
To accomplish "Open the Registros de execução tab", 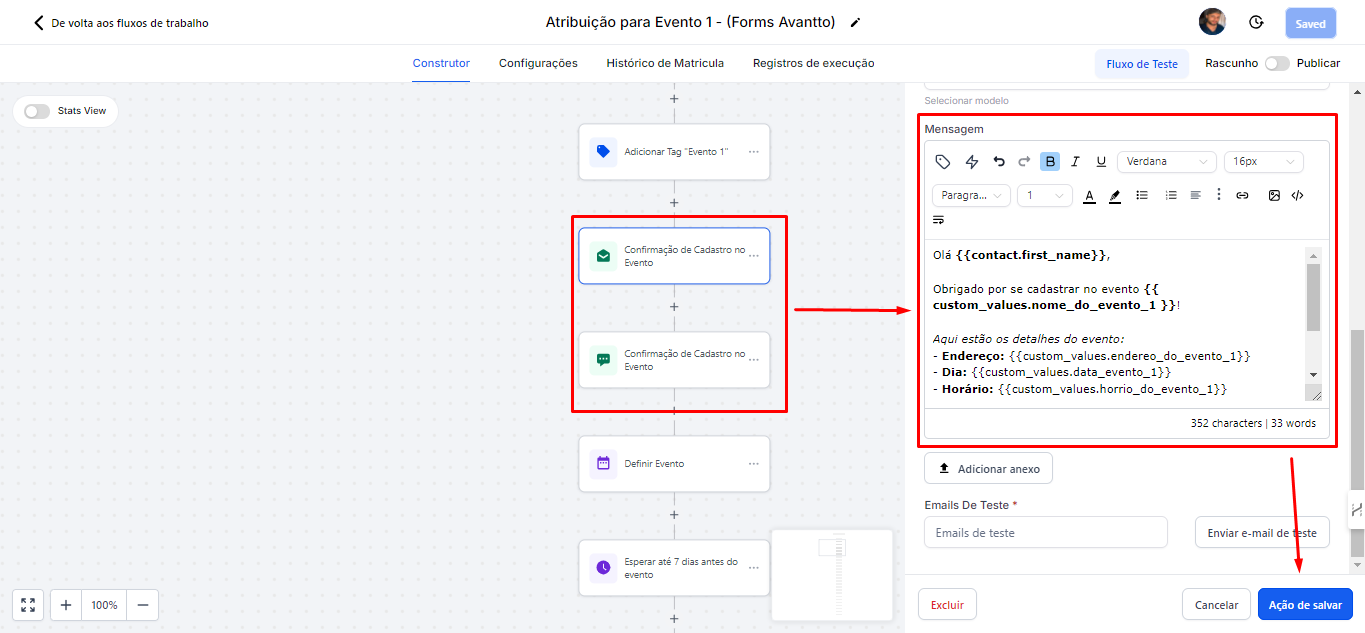I will [813, 63].
